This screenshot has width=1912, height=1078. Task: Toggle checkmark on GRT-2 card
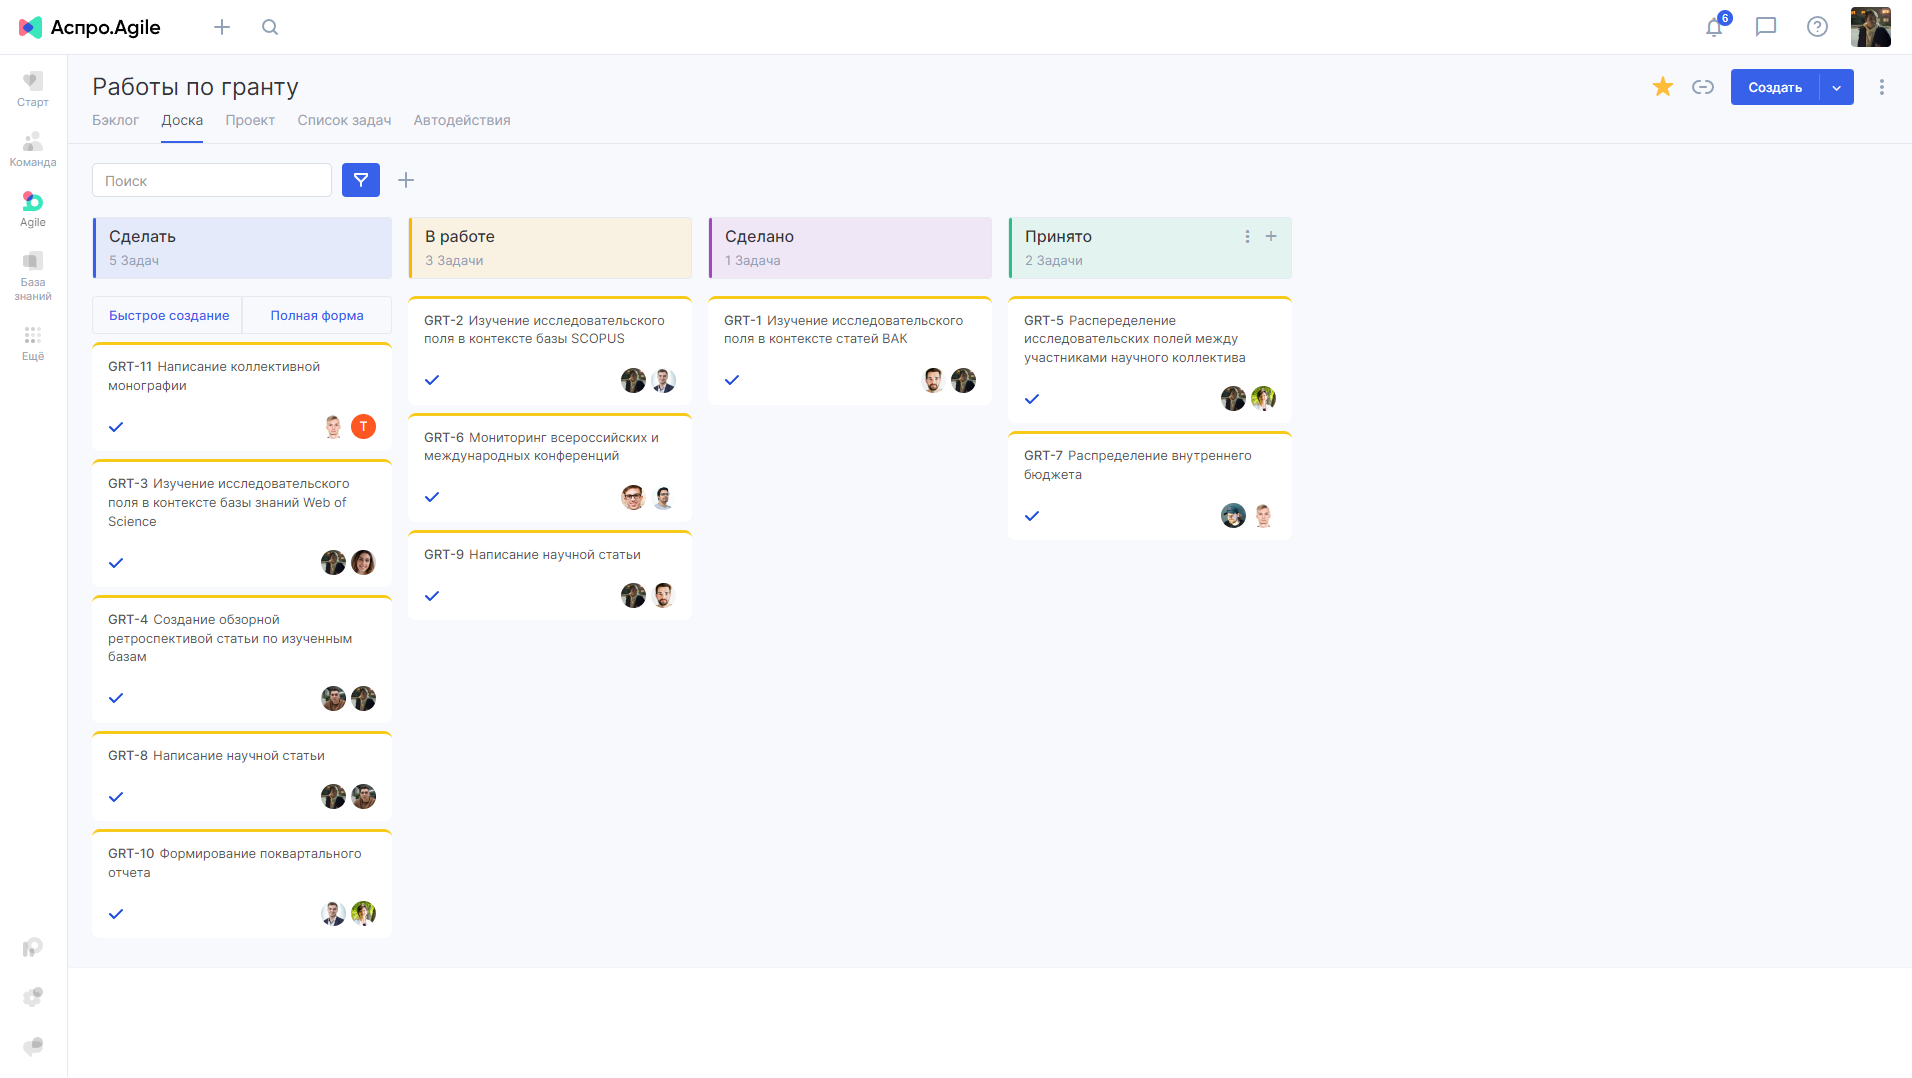click(x=432, y=380)
